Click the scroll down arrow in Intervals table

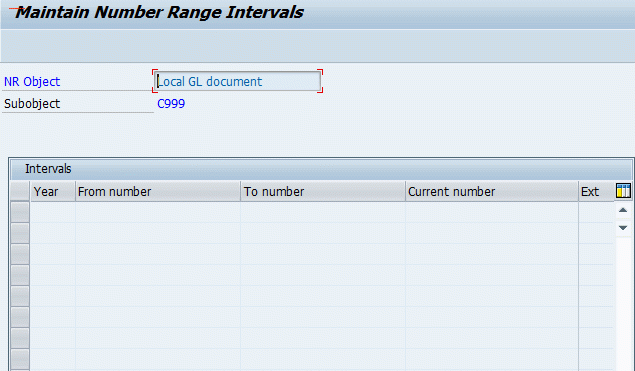tap(623, 228)
